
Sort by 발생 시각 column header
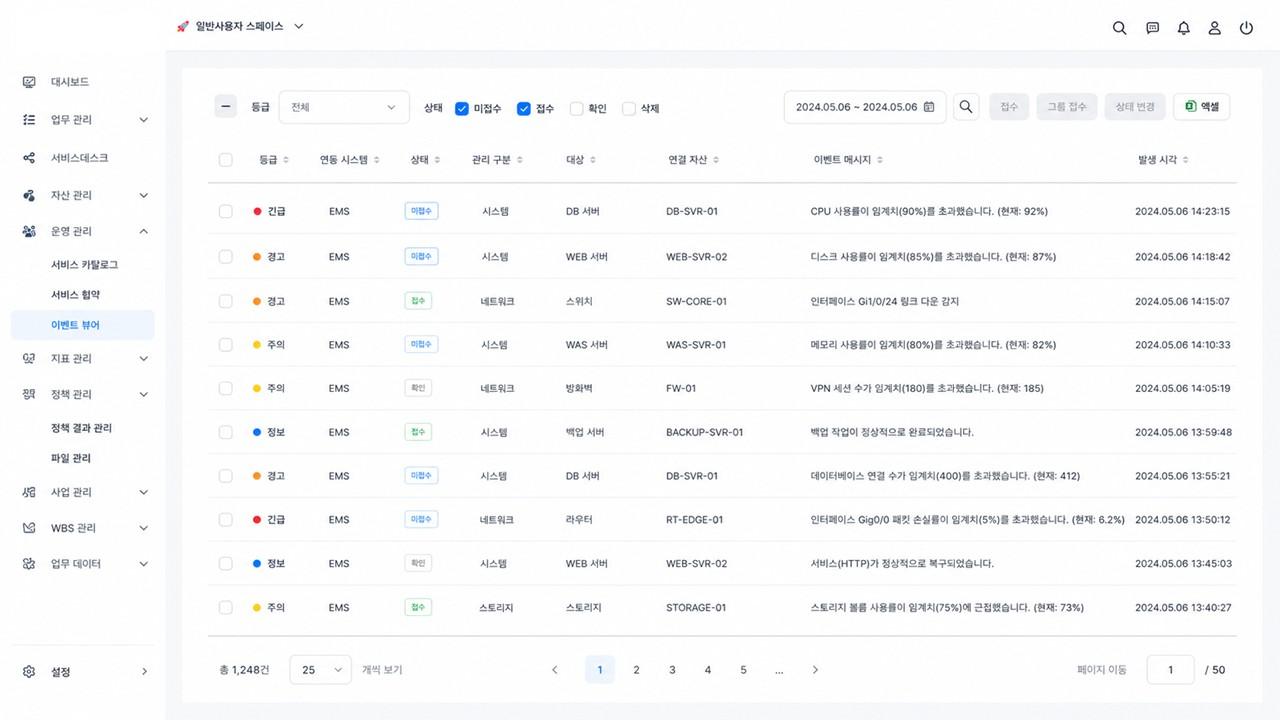coord(1163,160)
